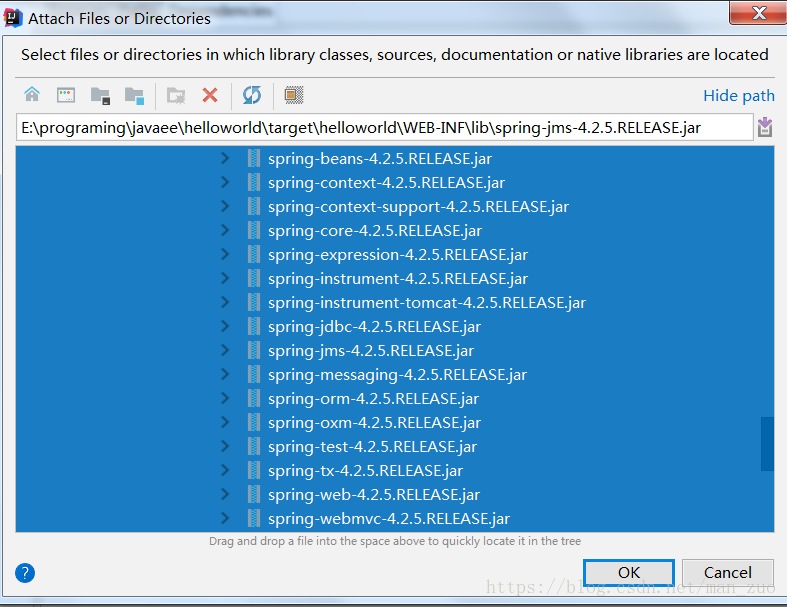This screenshot has width=787, height=607.
Task: Click the IntelliJ icon in title bar
Action: 13,18
